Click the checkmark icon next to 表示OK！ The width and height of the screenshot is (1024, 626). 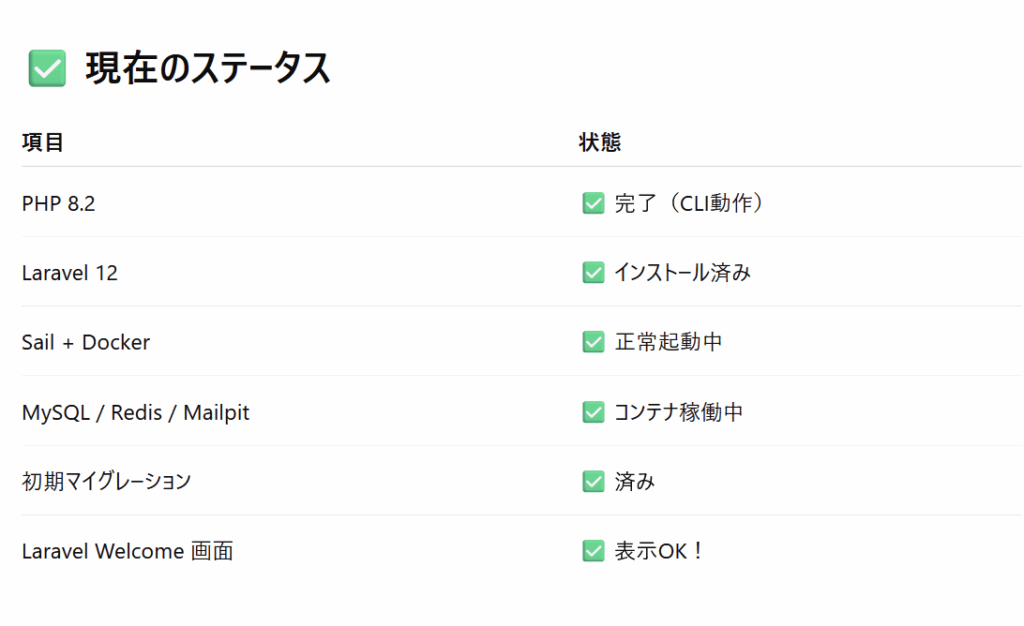tap(593, 551)
